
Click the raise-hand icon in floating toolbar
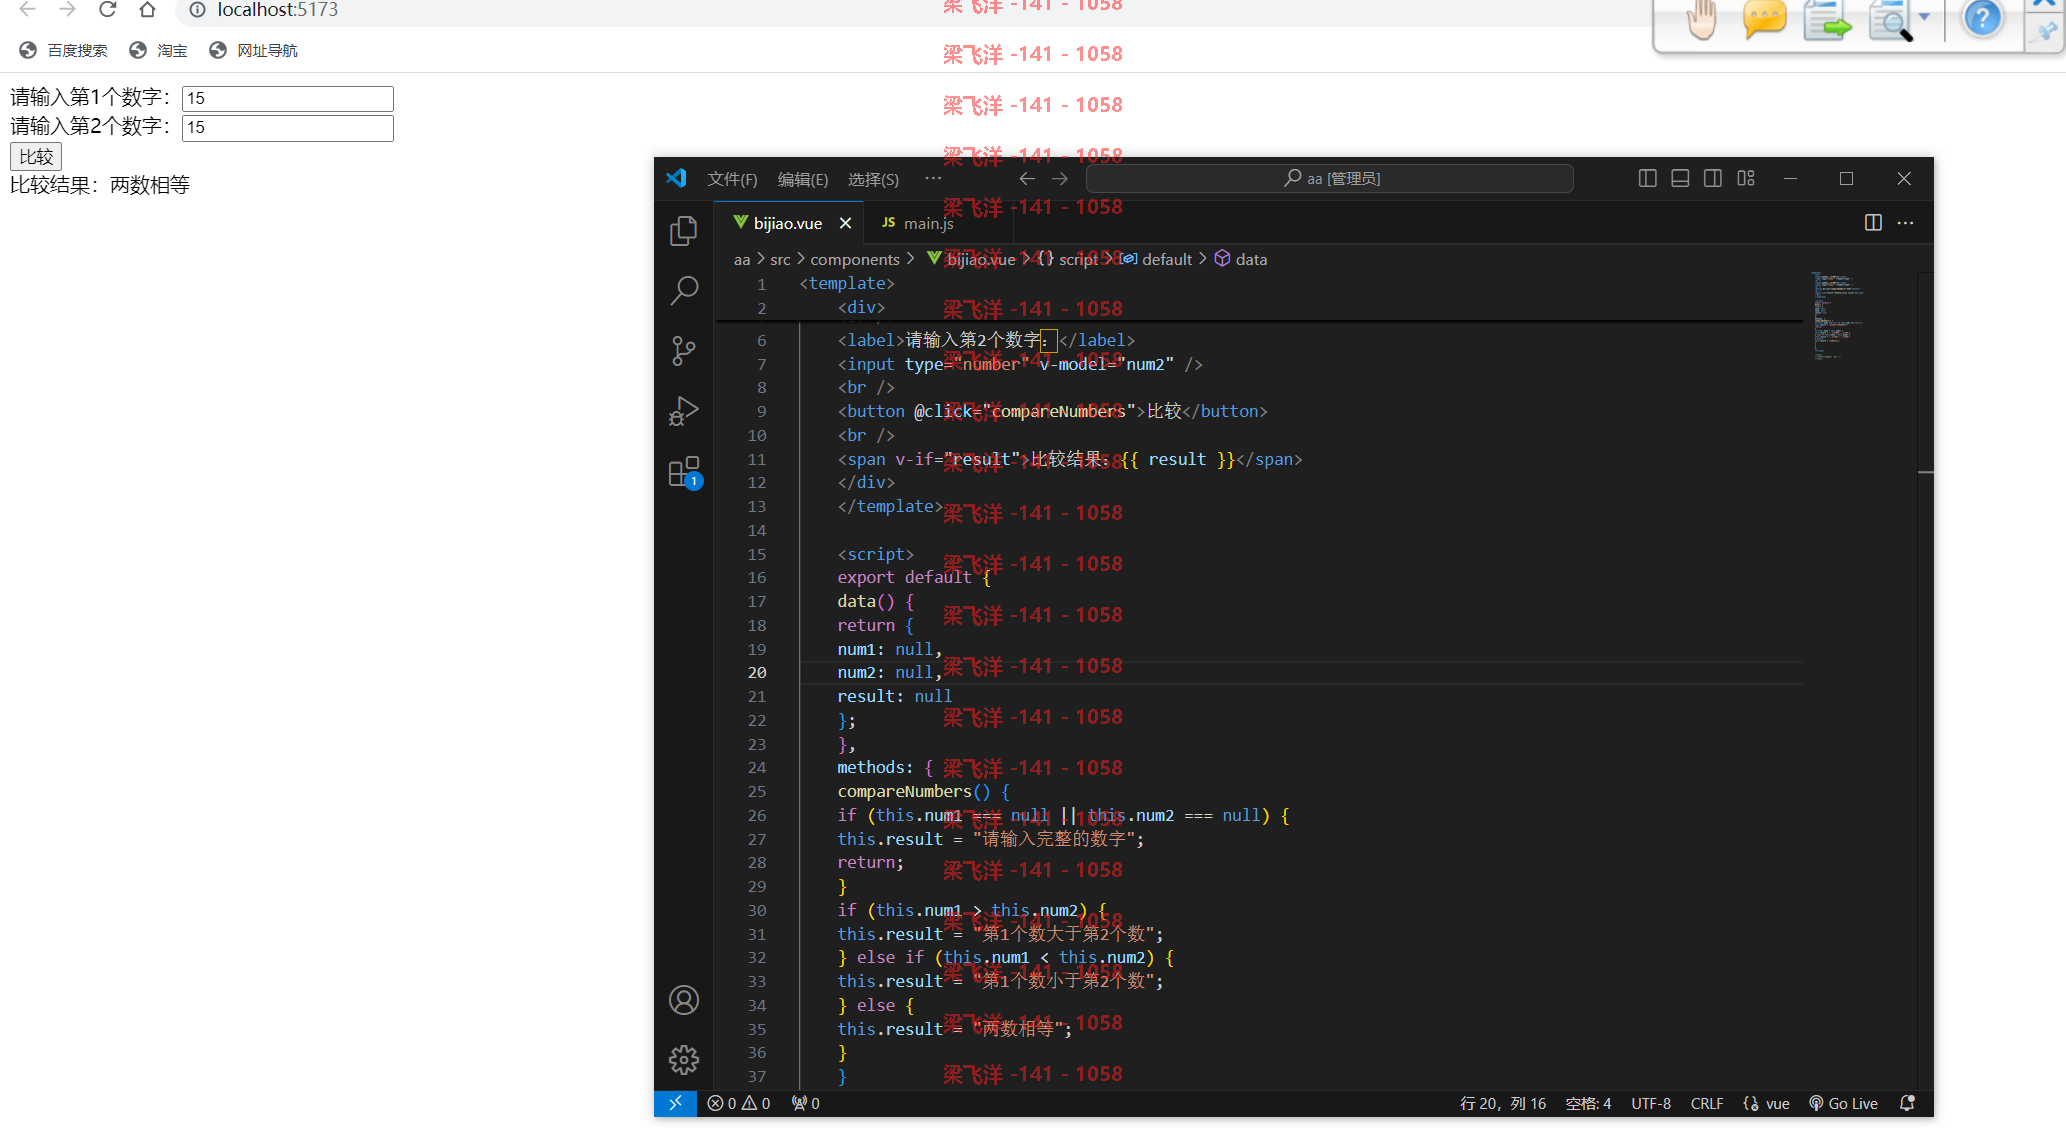pyautogui.click(x=1701, y=21)
